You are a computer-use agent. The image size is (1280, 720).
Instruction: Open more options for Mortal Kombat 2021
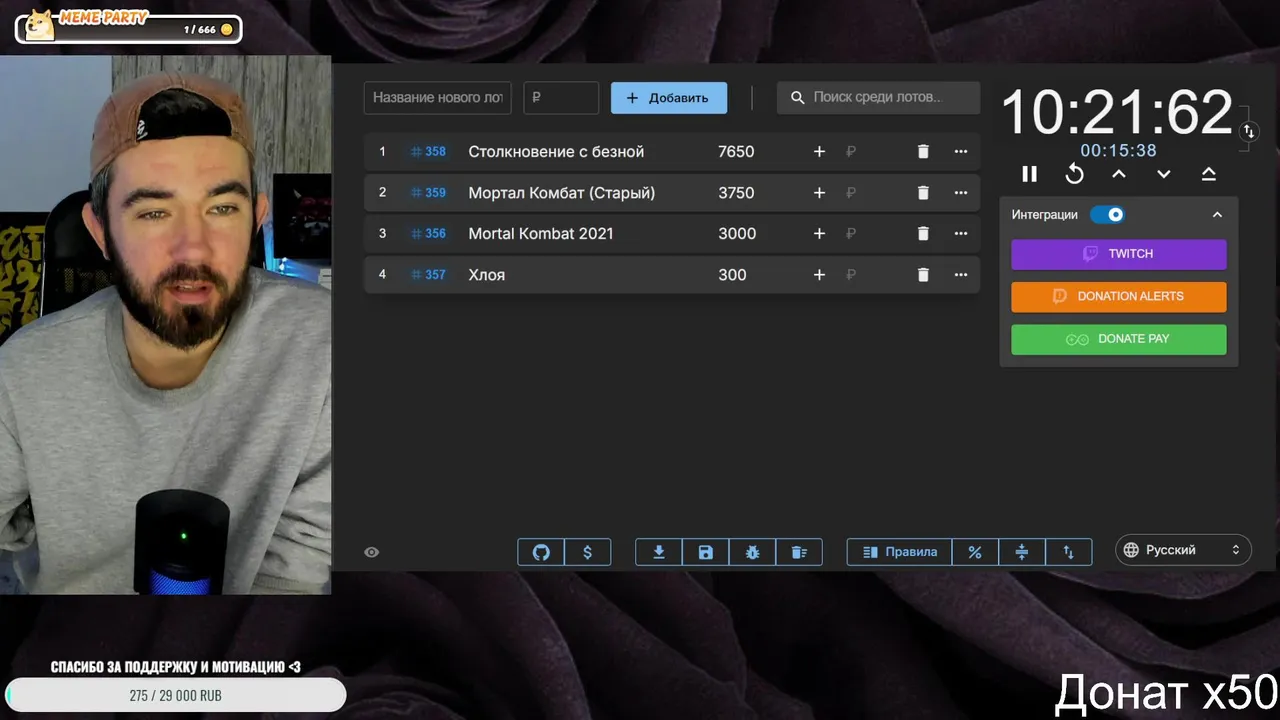(x=961, y=234)
